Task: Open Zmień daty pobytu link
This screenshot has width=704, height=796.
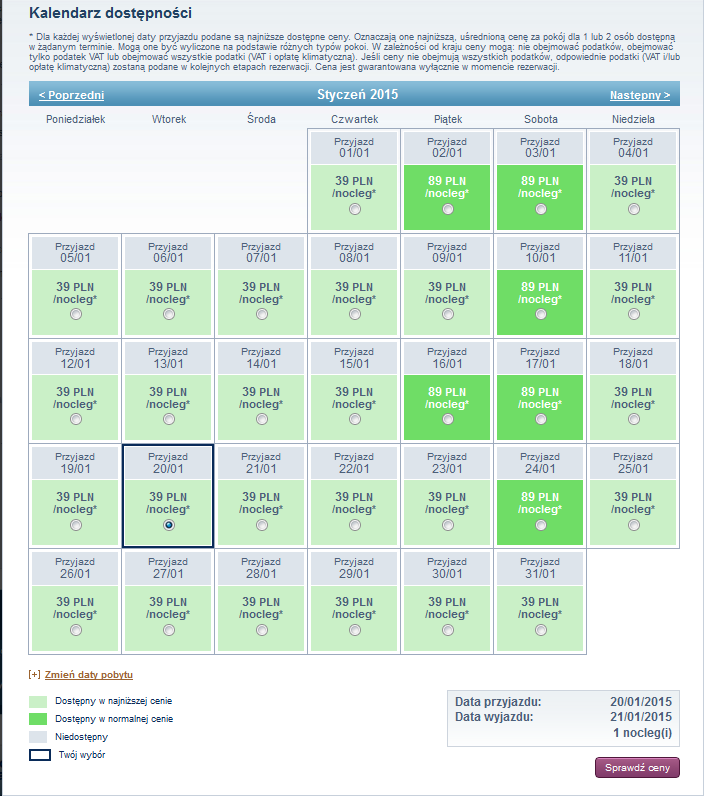Action: pos(89,675)
